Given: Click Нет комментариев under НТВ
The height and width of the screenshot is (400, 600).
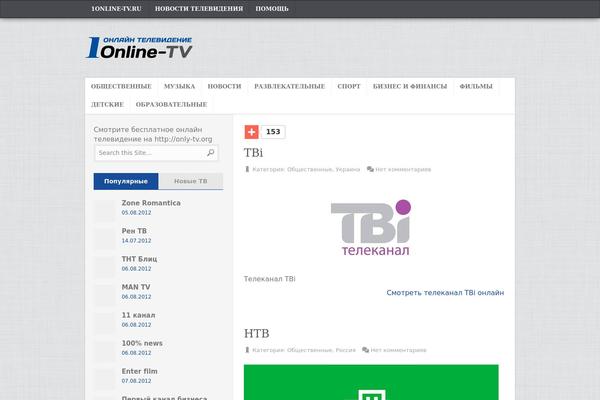Looking at the screenshot, I should tap(398, 350).
